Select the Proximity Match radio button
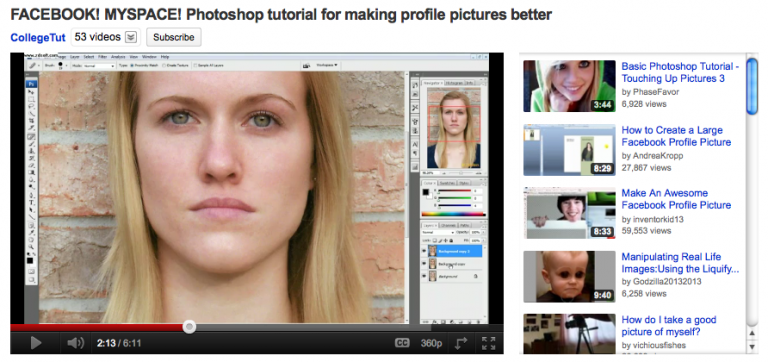The image size is (768, 362). tap(132, 65)
